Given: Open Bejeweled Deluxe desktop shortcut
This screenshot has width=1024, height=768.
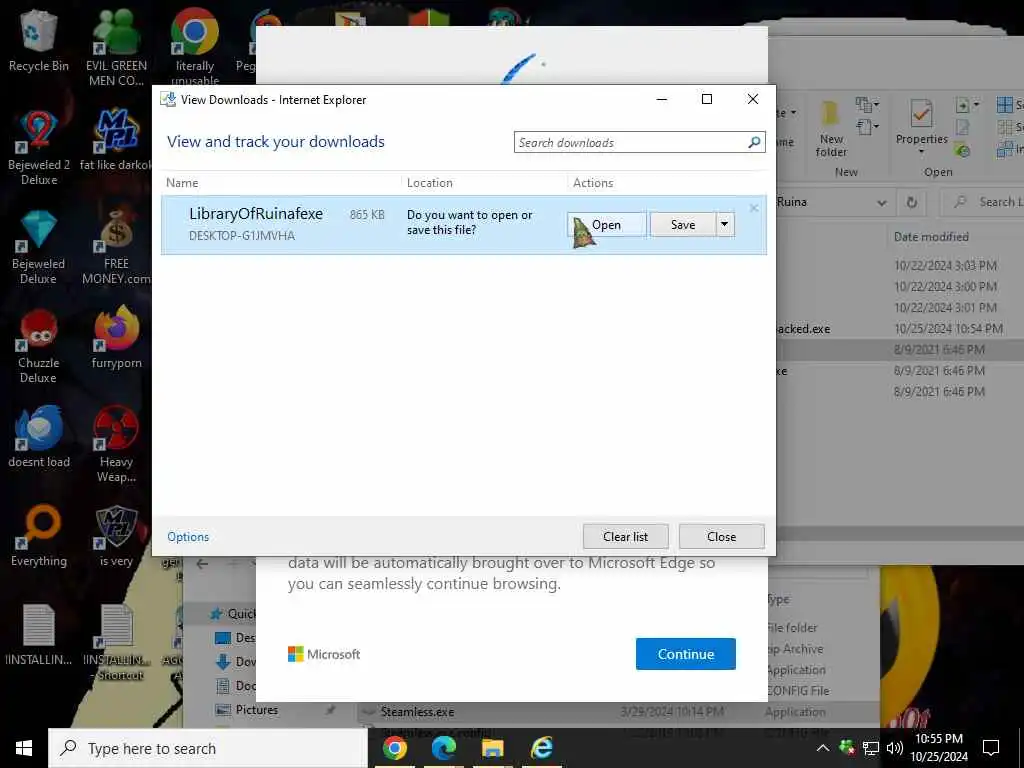Looking at the screenshot, I should tap(39, 247).
